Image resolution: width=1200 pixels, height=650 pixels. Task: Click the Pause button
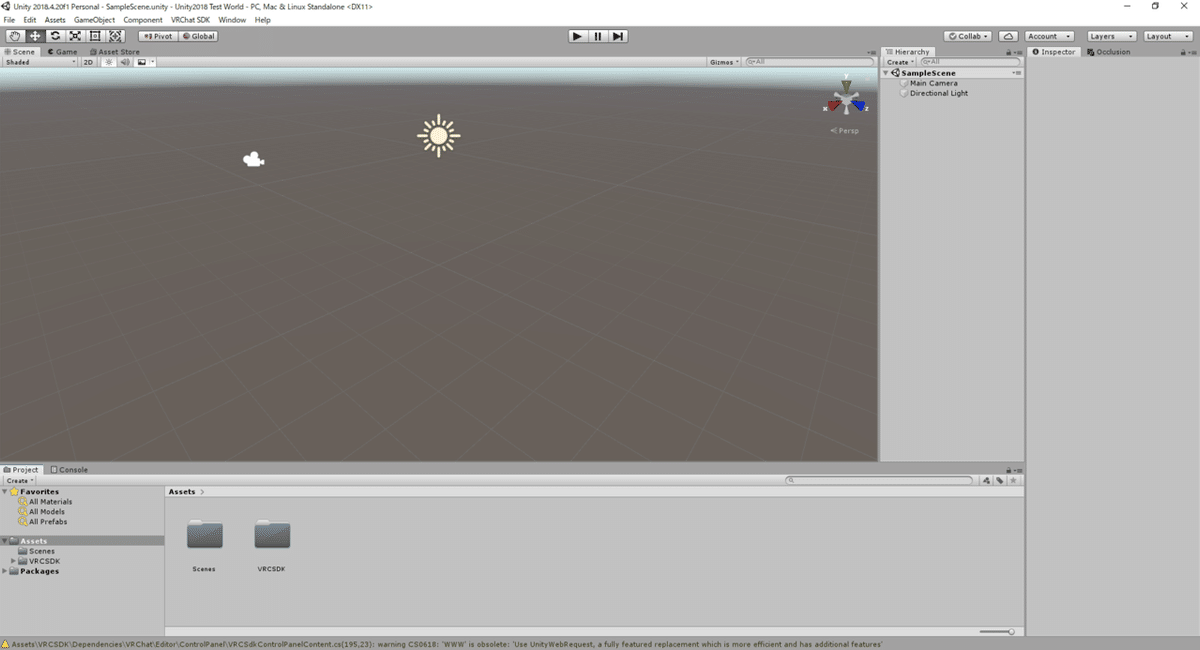597,36
